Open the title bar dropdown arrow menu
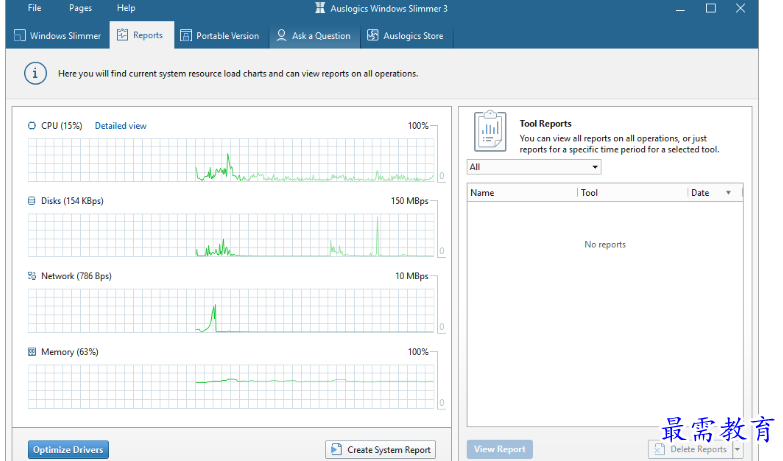The image size is (783, 461). click(654, 8)
